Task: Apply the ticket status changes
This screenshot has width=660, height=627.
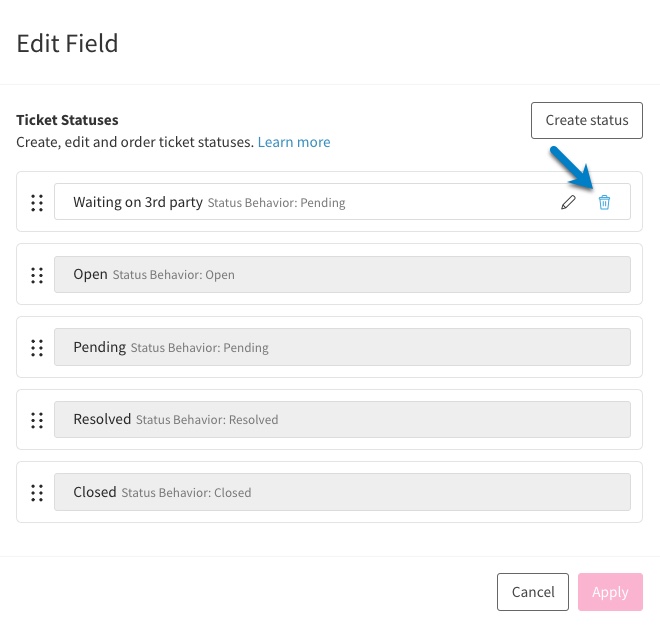Action: pos(610,592)
